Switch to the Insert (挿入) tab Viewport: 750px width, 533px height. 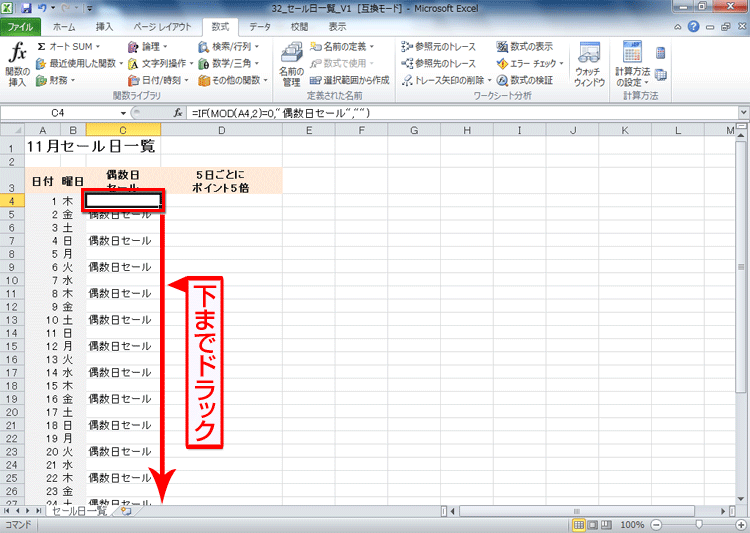pyautogui.click(x=104, y=27)
